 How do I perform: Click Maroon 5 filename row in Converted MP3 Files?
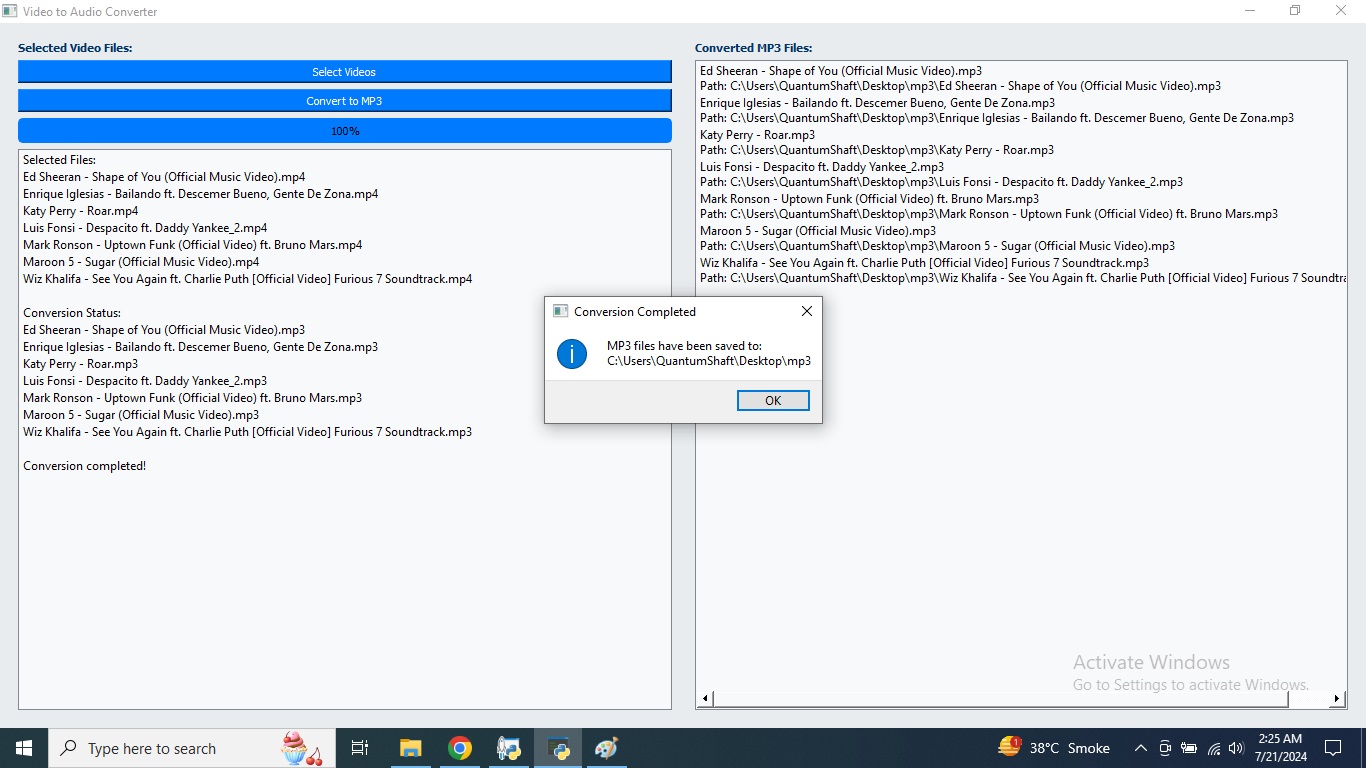pyautogui.click(x=818, y=231)
